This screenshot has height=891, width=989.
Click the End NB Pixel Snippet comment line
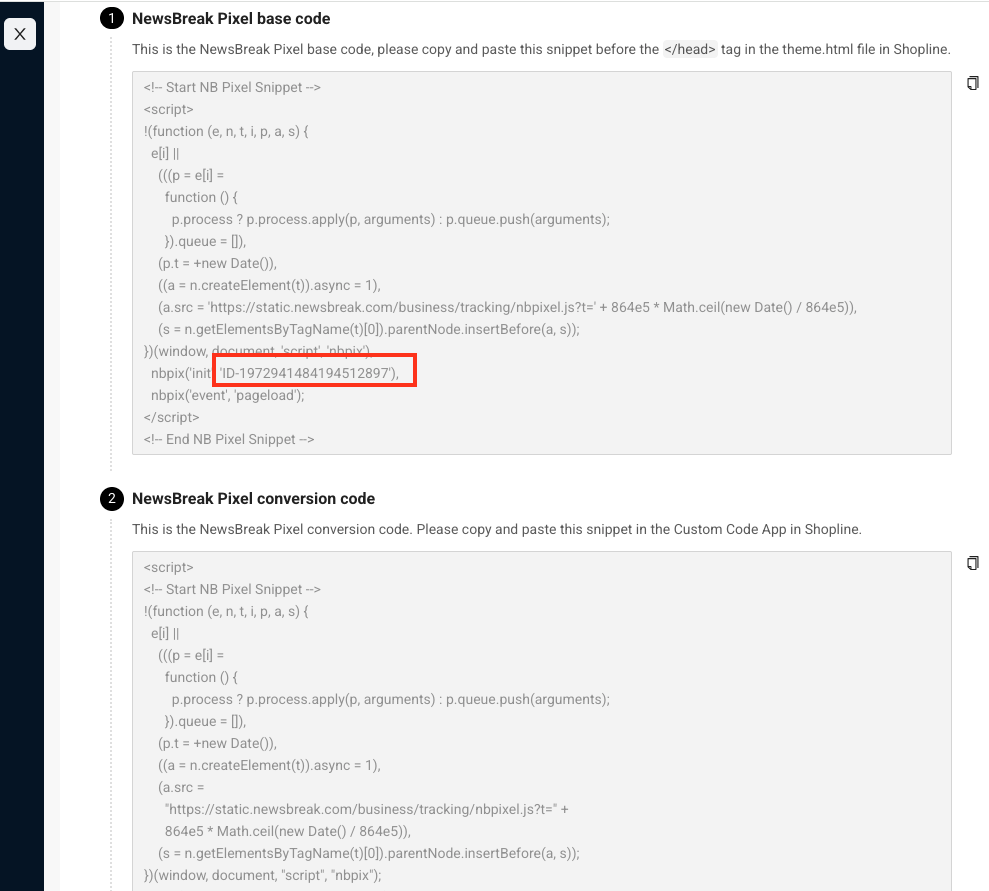(x=229, y=439)
